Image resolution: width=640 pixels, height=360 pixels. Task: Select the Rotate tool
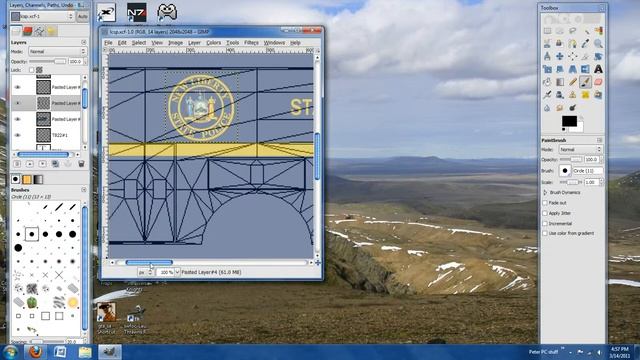[598, 56]
